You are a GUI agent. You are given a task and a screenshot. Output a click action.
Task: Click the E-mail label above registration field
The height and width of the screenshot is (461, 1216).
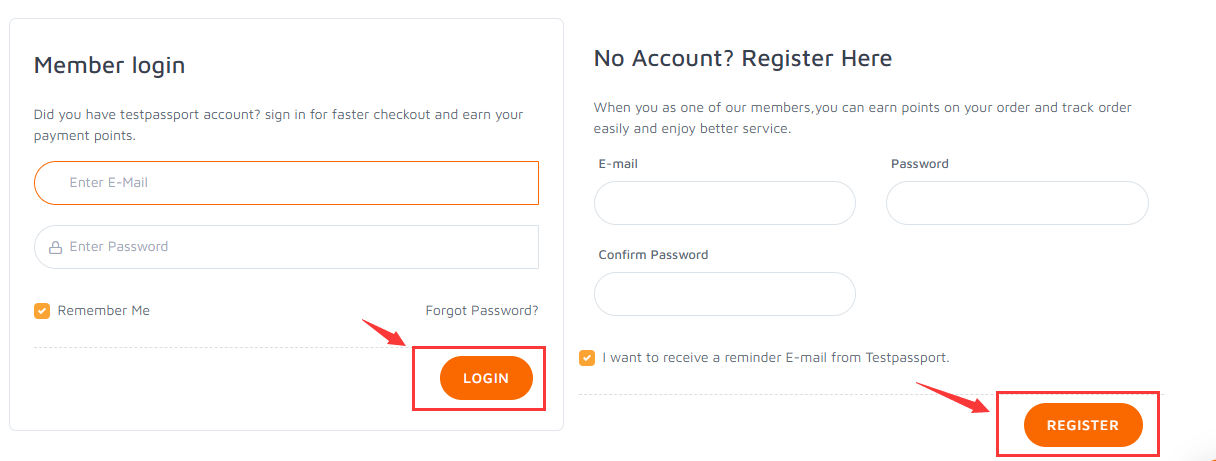click(618, 164)
